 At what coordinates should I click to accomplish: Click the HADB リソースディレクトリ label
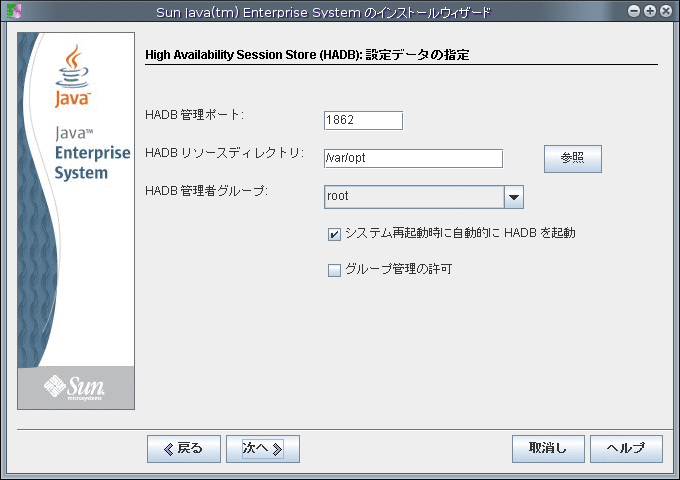tap(225, 153)
